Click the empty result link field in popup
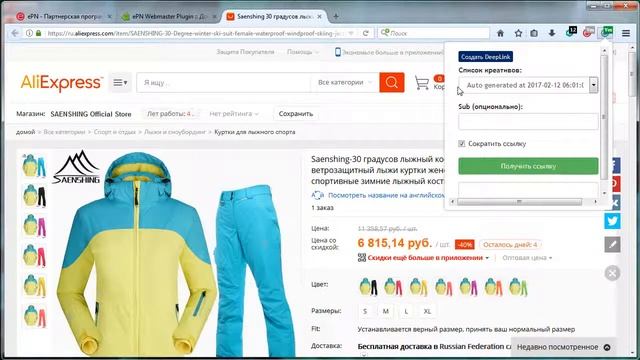Viewport: 640px width, 360px height. (528, 190)
